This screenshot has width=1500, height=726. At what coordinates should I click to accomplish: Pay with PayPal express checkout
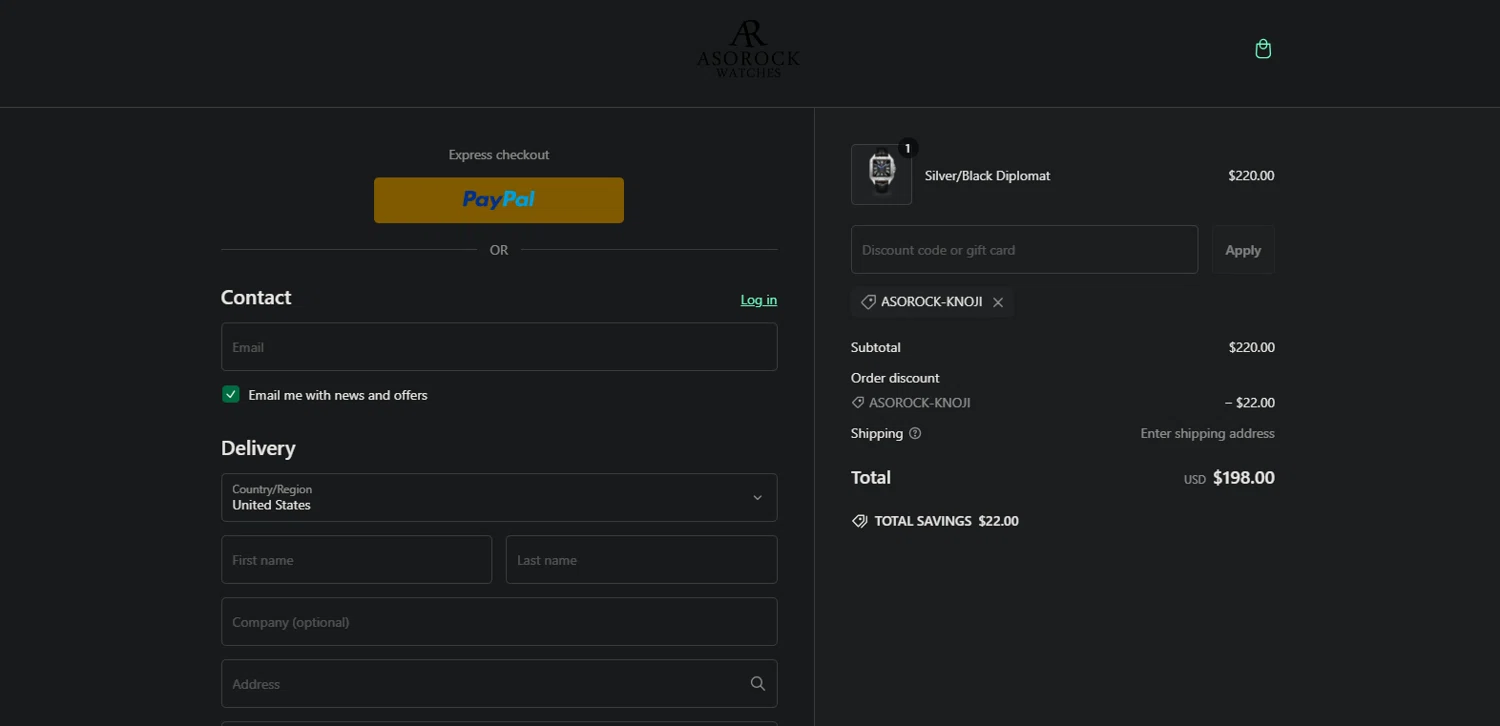click(x=498, y=200)
